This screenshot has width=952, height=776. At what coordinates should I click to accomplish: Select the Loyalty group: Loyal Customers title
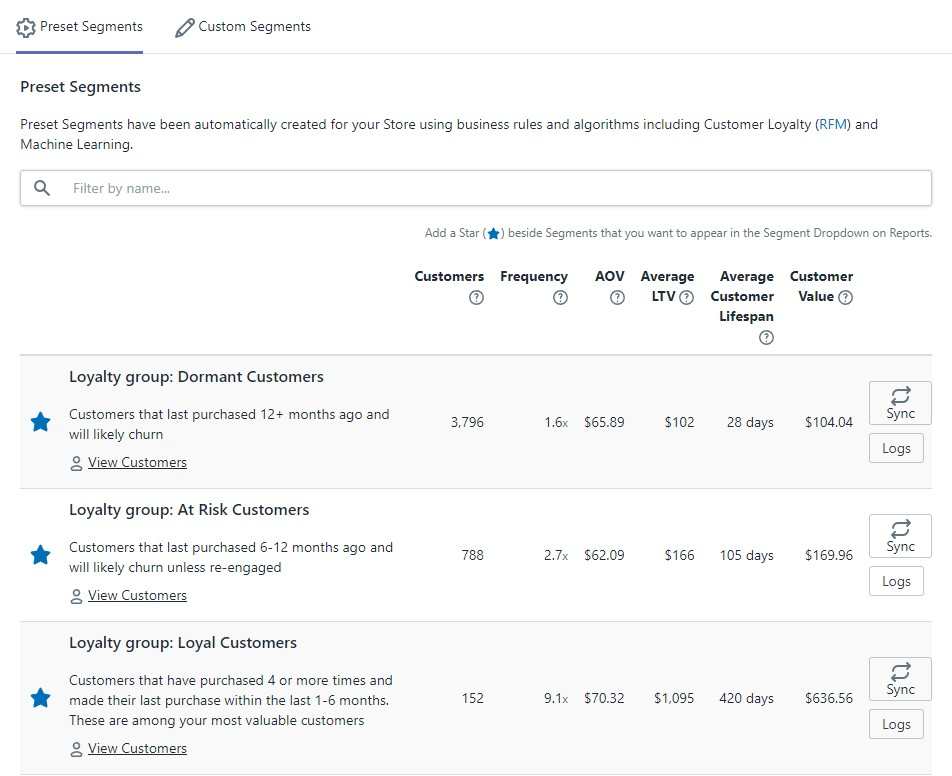click(x=183, y=643)
